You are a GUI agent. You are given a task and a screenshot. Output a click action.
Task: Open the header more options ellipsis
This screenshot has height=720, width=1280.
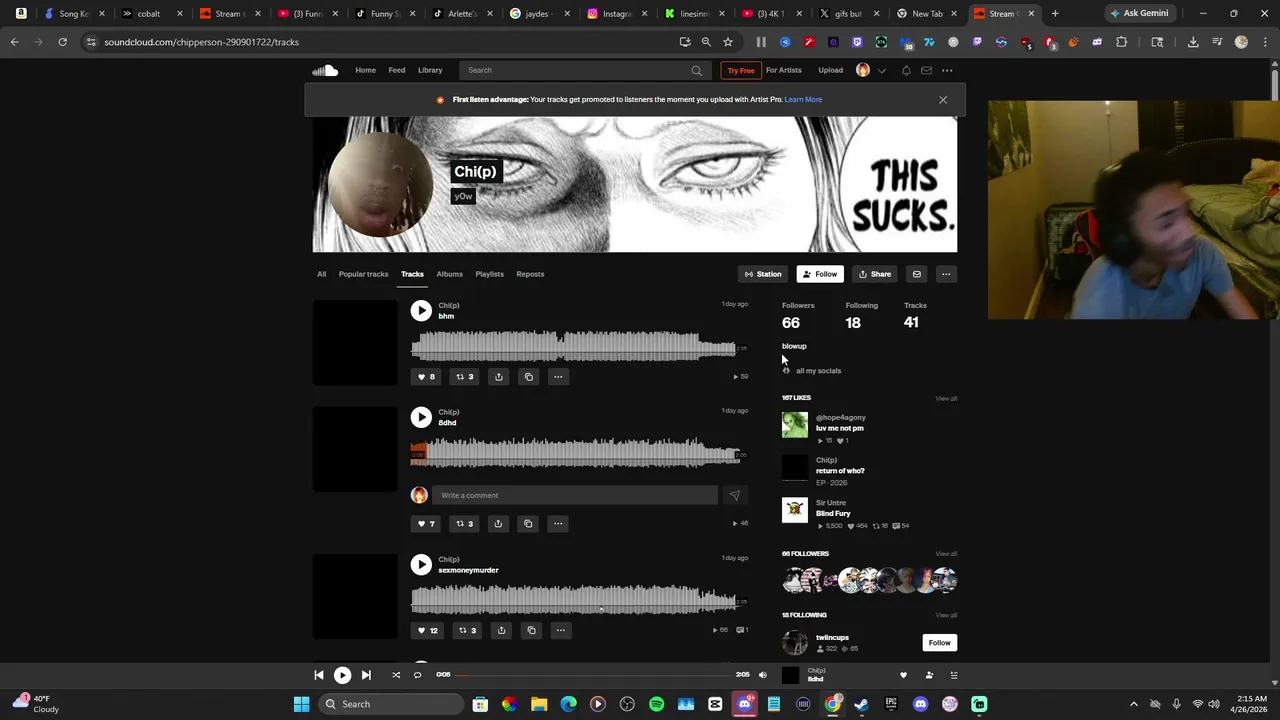[947, 70]
